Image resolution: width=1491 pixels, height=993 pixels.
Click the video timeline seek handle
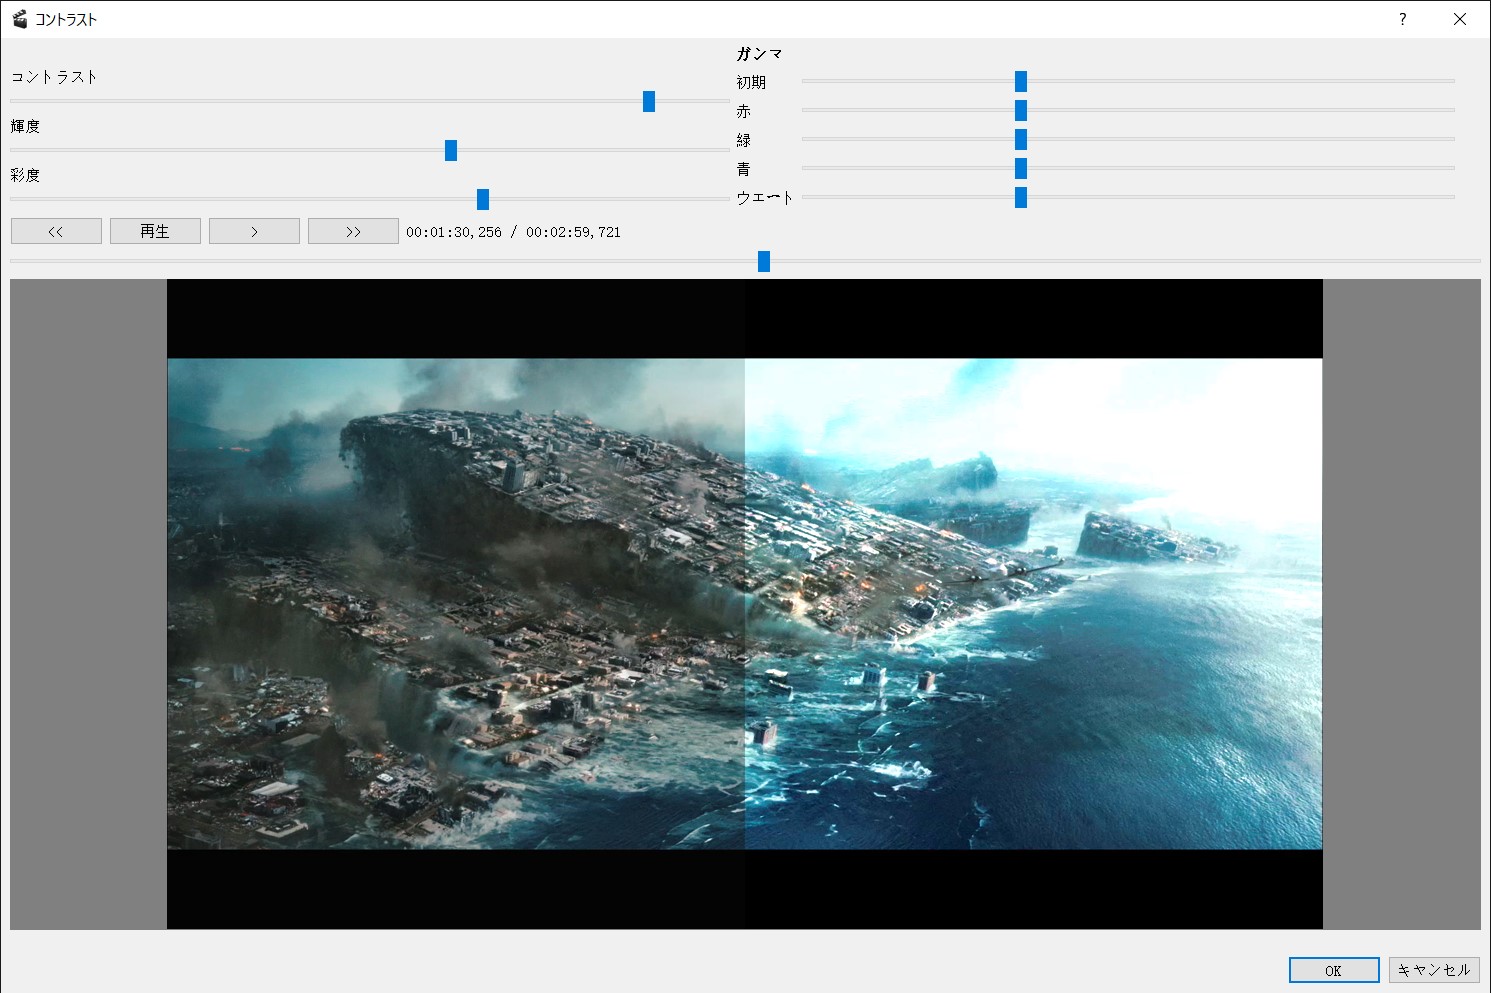[764, 261]
